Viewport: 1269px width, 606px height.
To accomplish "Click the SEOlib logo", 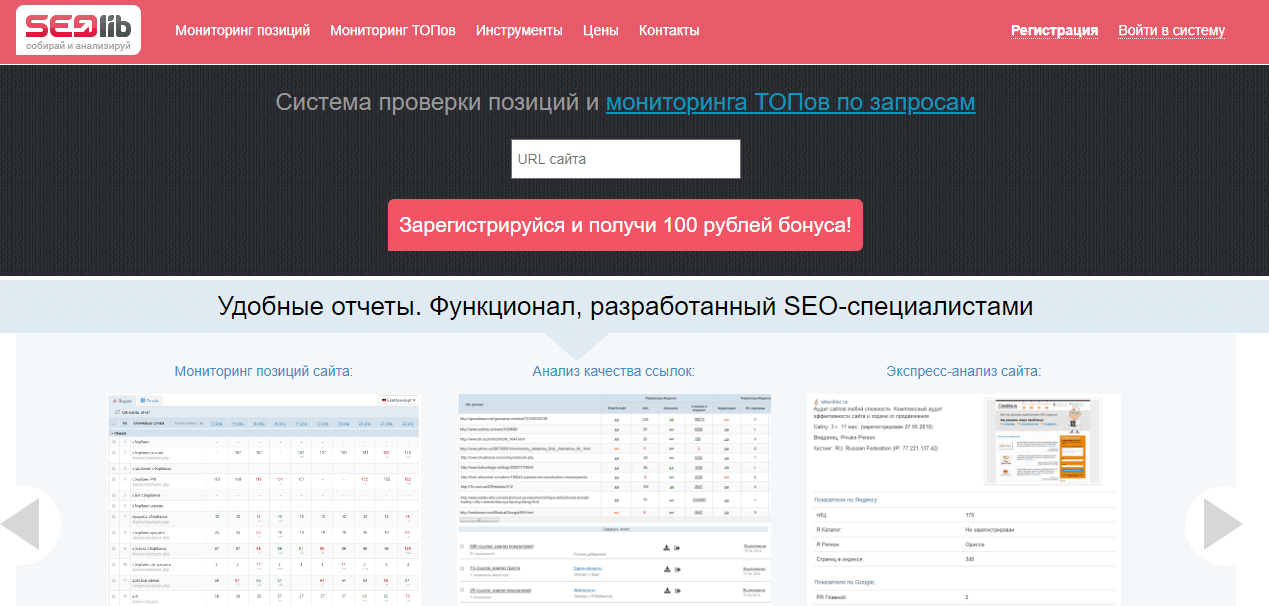I will tap(78, 30).
